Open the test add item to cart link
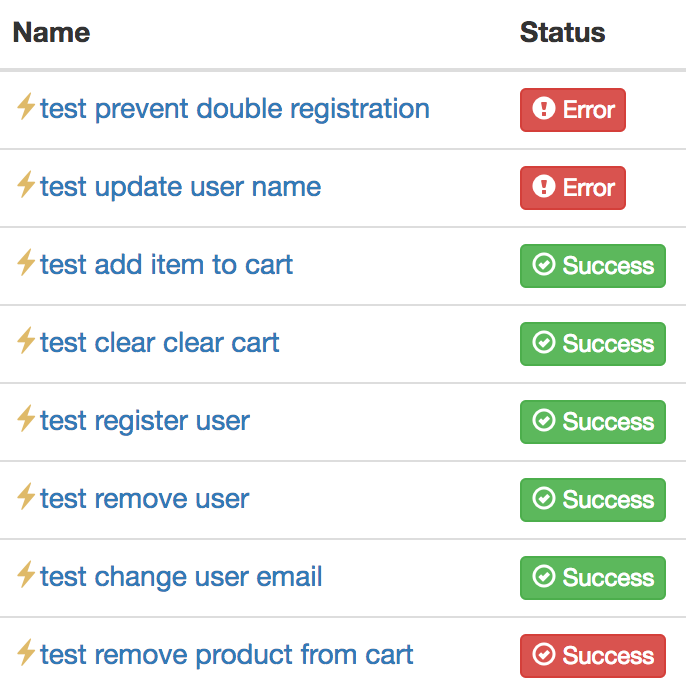The height and width of the screenshot is (698, 686). (x=166, y=265)
